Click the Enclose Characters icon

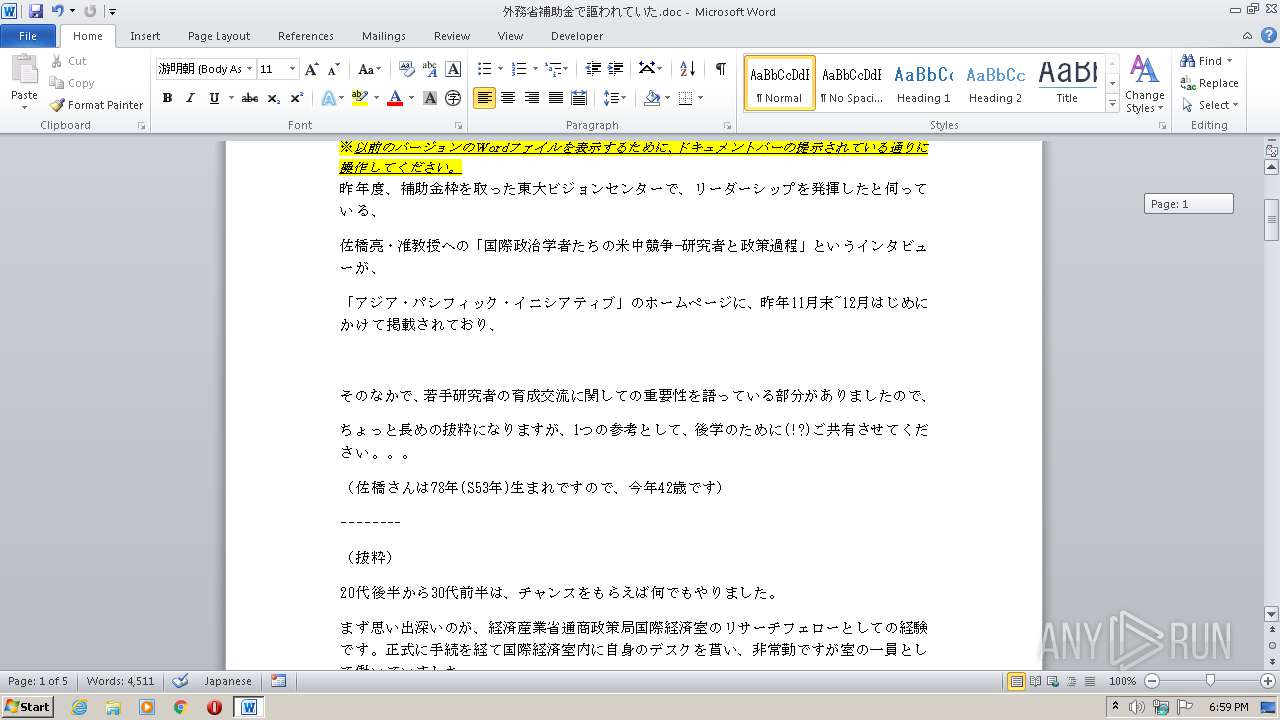(x=453, y=98)
